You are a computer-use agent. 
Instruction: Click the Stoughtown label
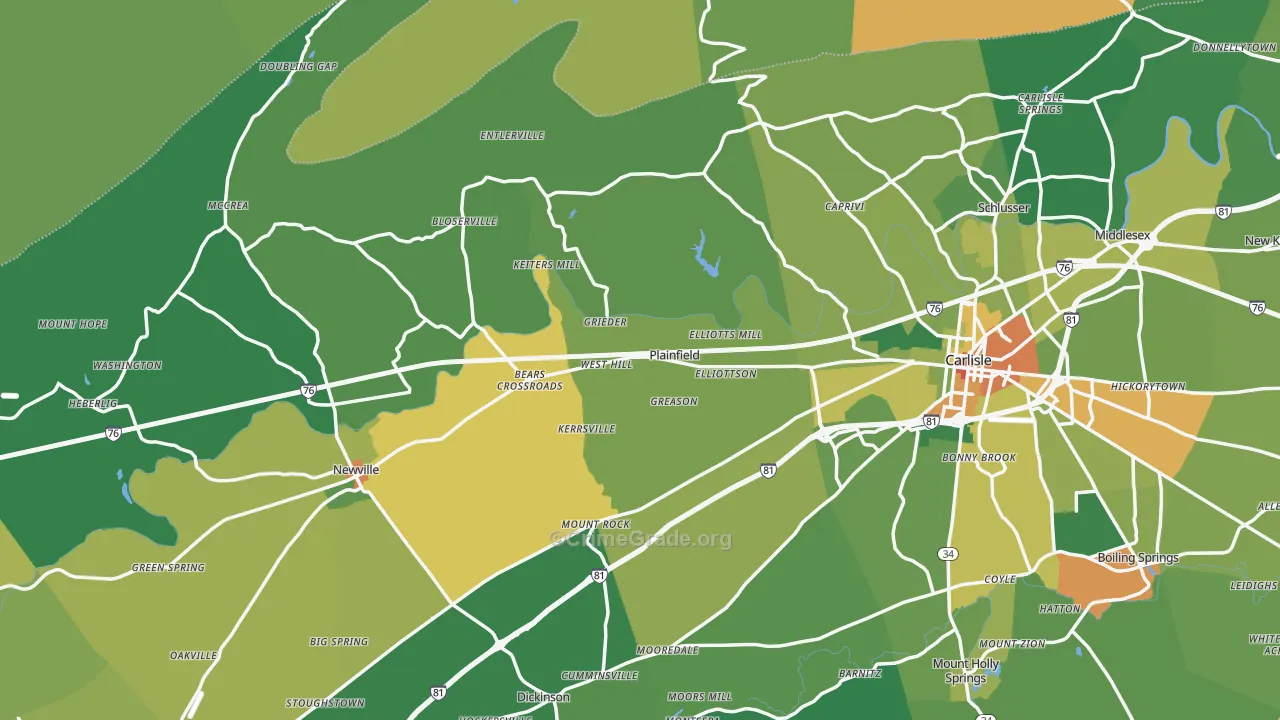tap(325, 703)
